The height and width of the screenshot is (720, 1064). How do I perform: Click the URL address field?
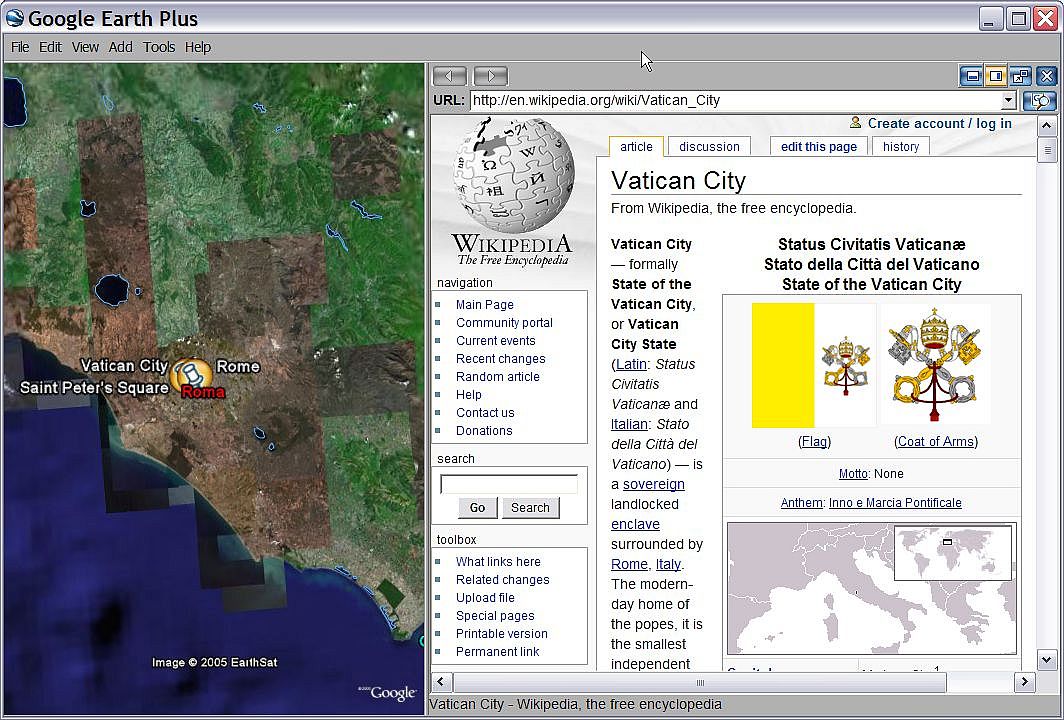[736, 100]
